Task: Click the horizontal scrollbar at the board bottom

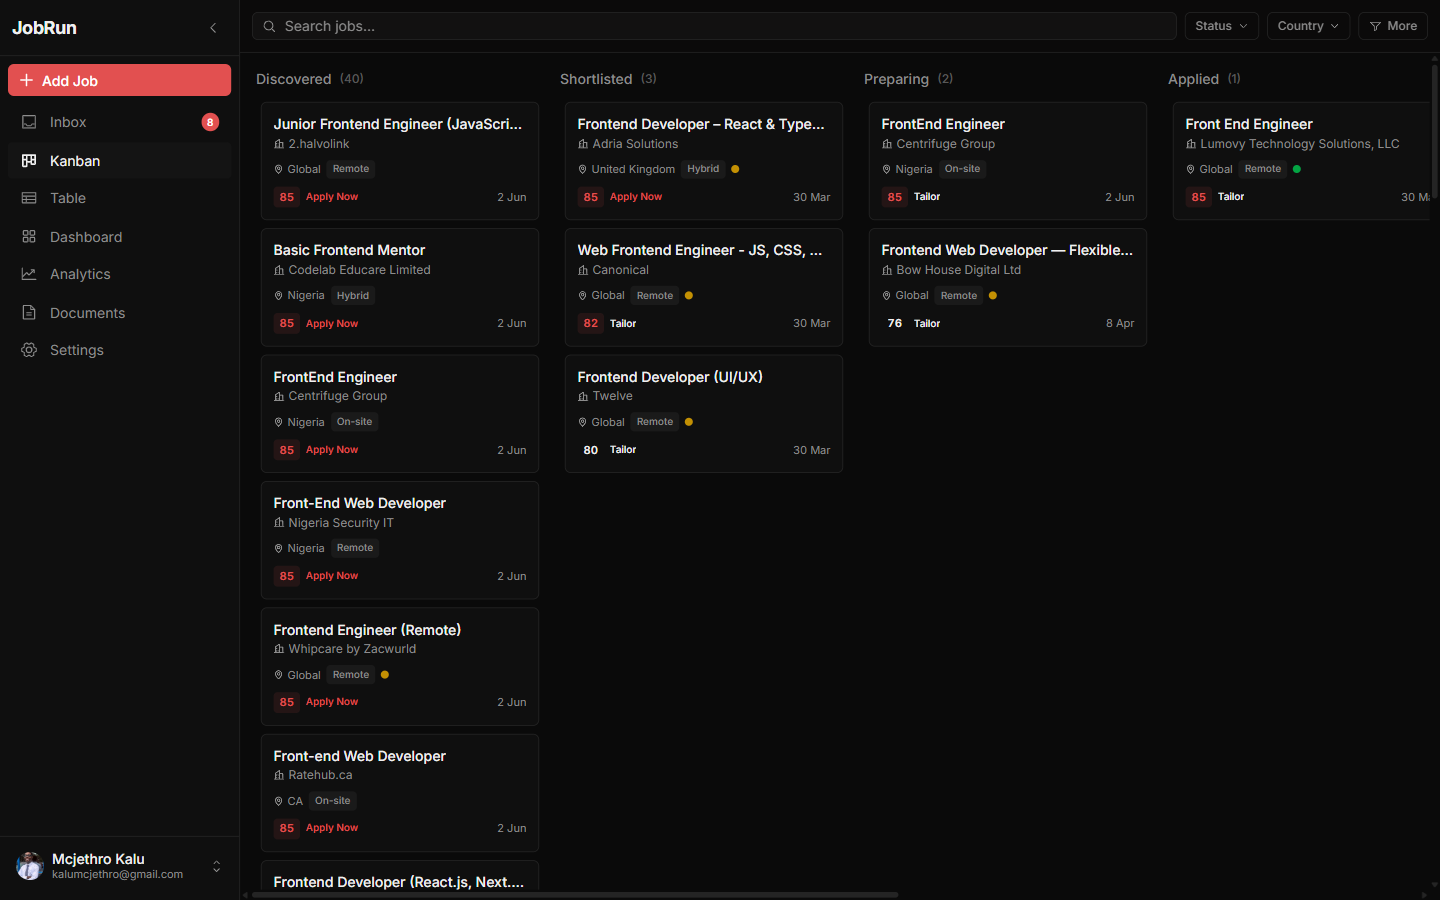Action: [575, 895]
